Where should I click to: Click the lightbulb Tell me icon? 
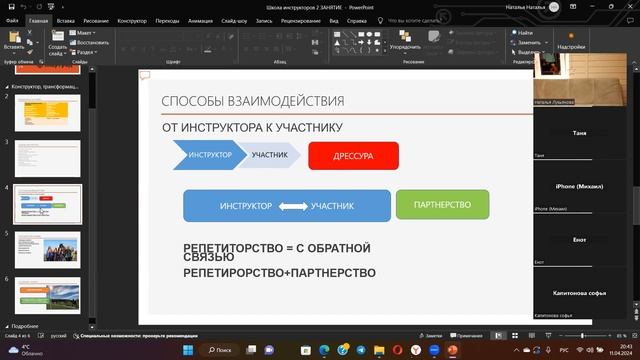click(x=380, y=20)
